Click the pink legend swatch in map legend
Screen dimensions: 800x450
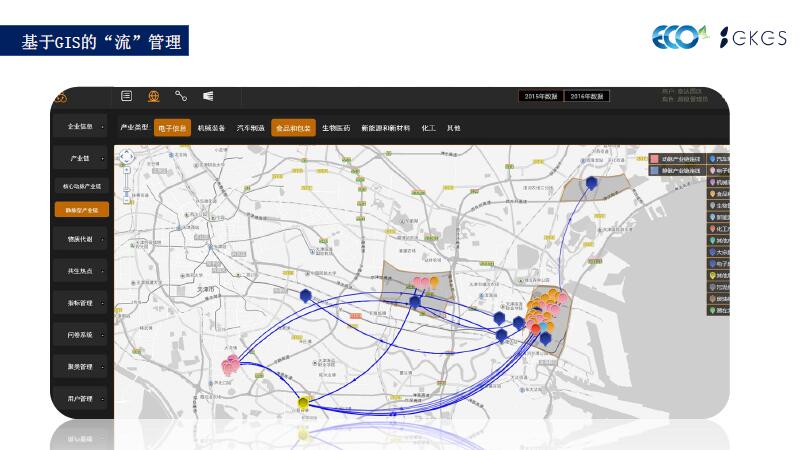click(654, 158)
